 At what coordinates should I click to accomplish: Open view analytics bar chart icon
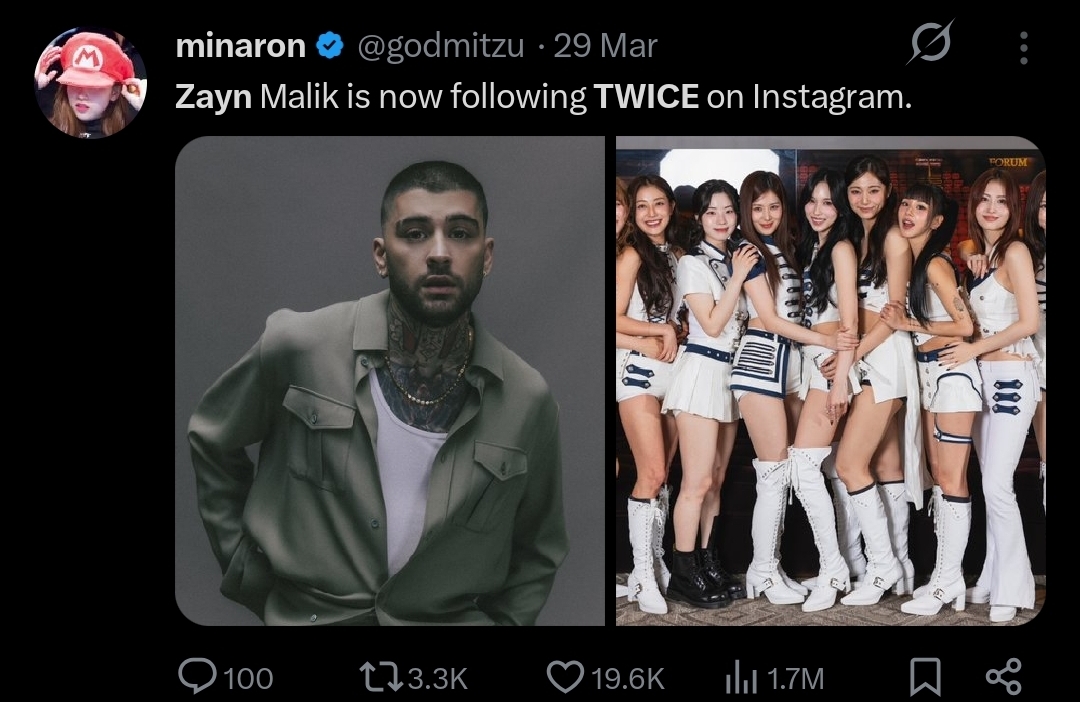(741, 678)
